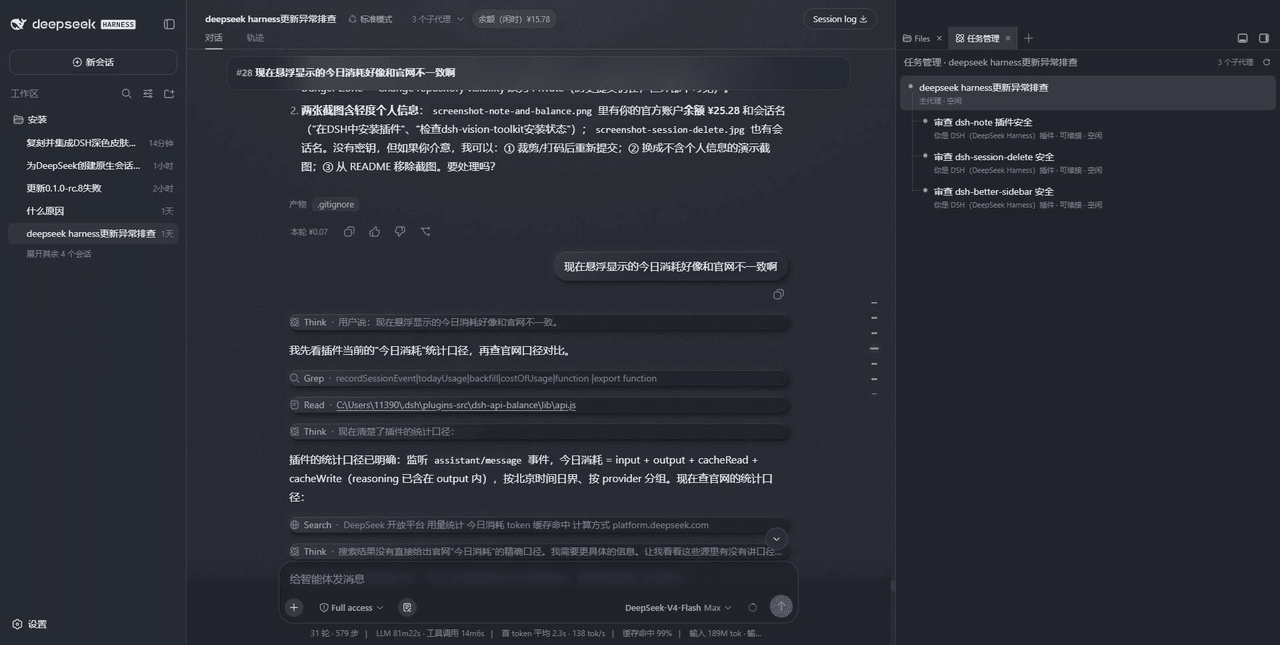
Task: Open workspace filter settings icon
Action: coord(148,93)
